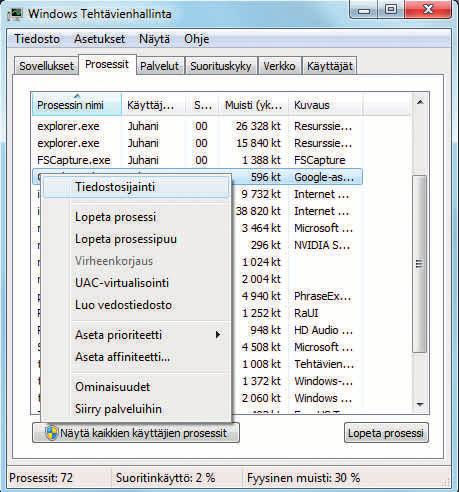The height and width of the screenshot is (492, 459).
Task: Click the scrollbar down arrow in the process list
Action: (x=420, y=404)
